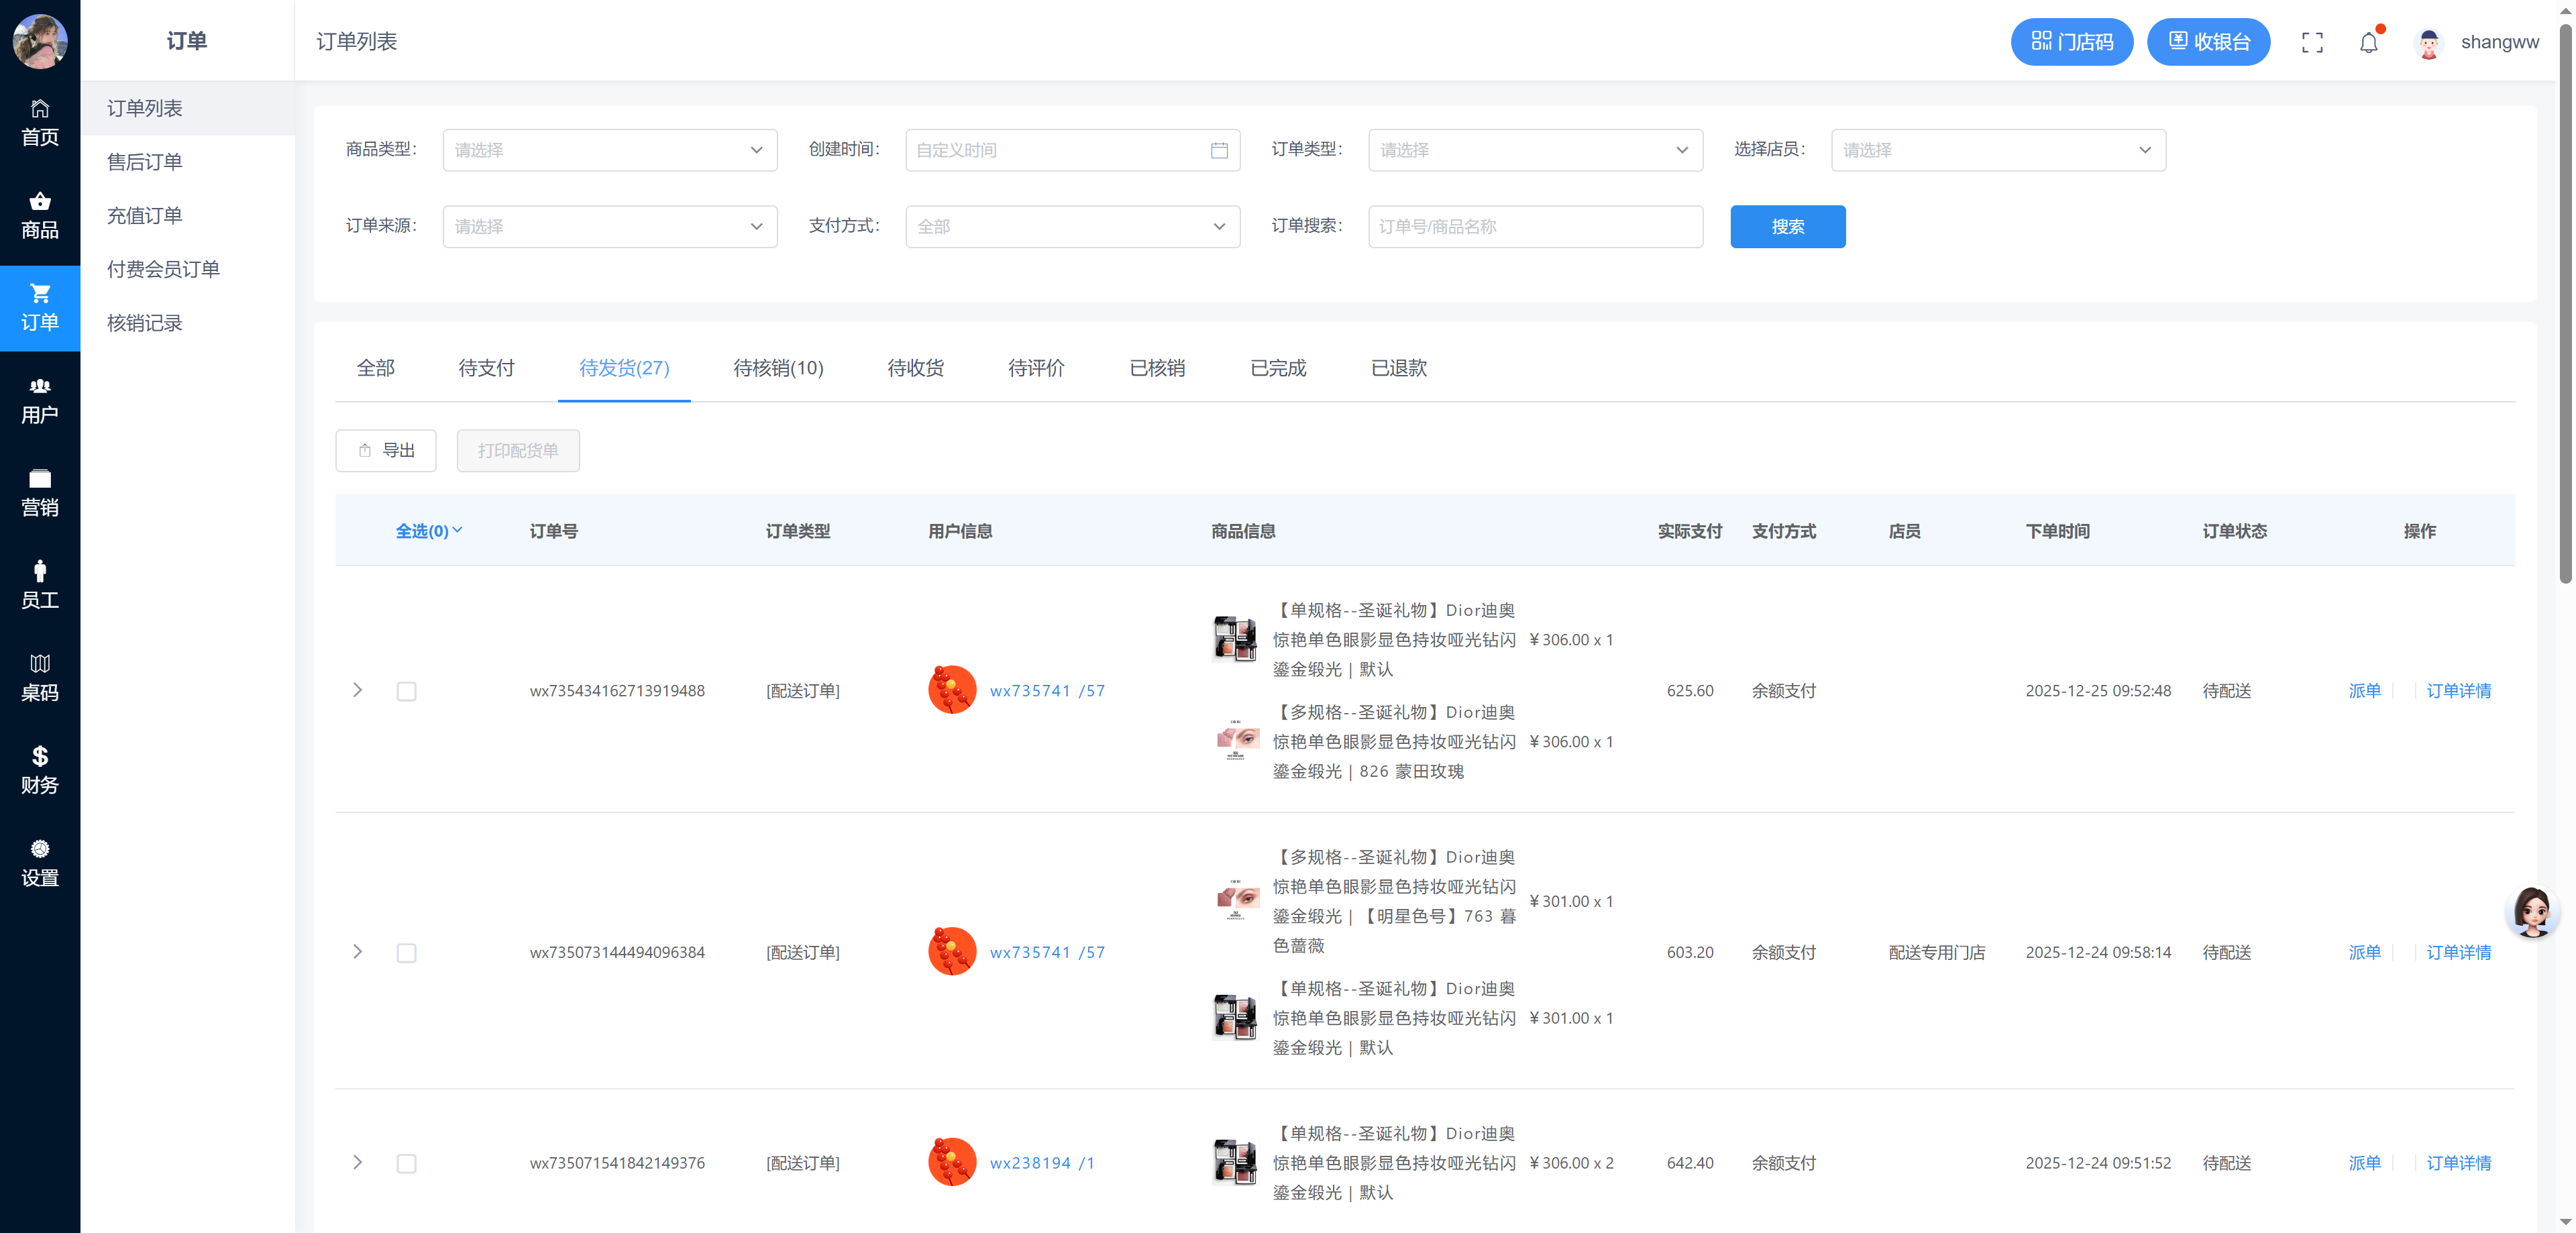
Task: Check order wx735434162713919488 checkbox
Action: click(406, 691)
